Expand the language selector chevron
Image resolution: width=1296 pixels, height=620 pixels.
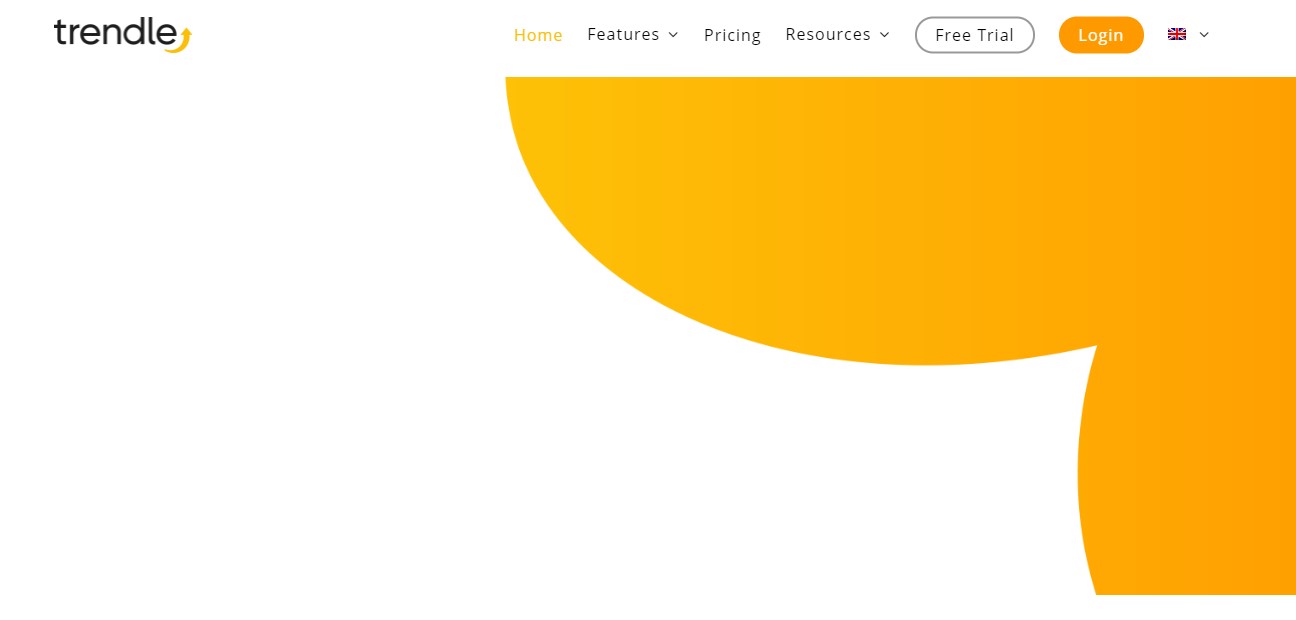click(x=1204, y=35)
